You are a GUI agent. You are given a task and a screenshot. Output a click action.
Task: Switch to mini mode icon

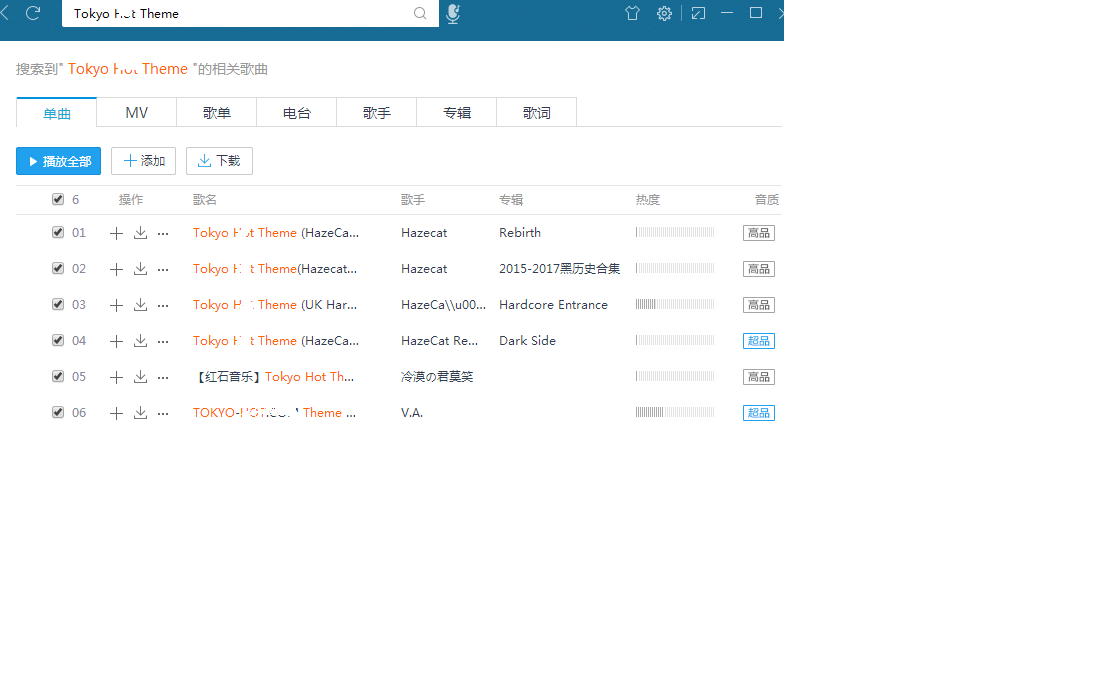(x=698, y=13)
